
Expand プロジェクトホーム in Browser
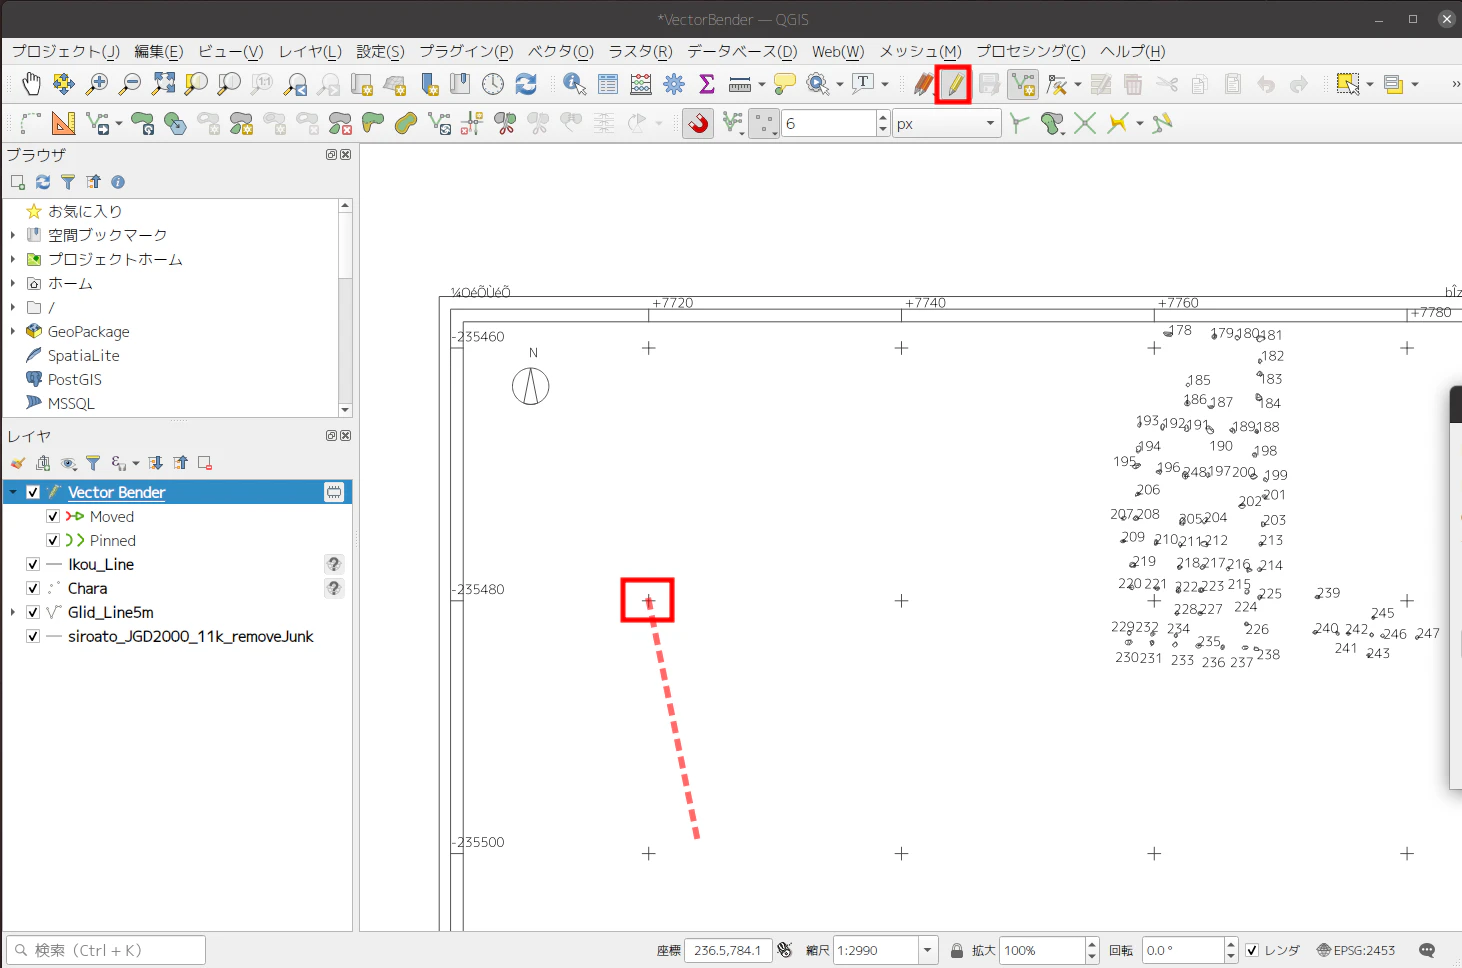pyautogui.click(x=13, y=259)
